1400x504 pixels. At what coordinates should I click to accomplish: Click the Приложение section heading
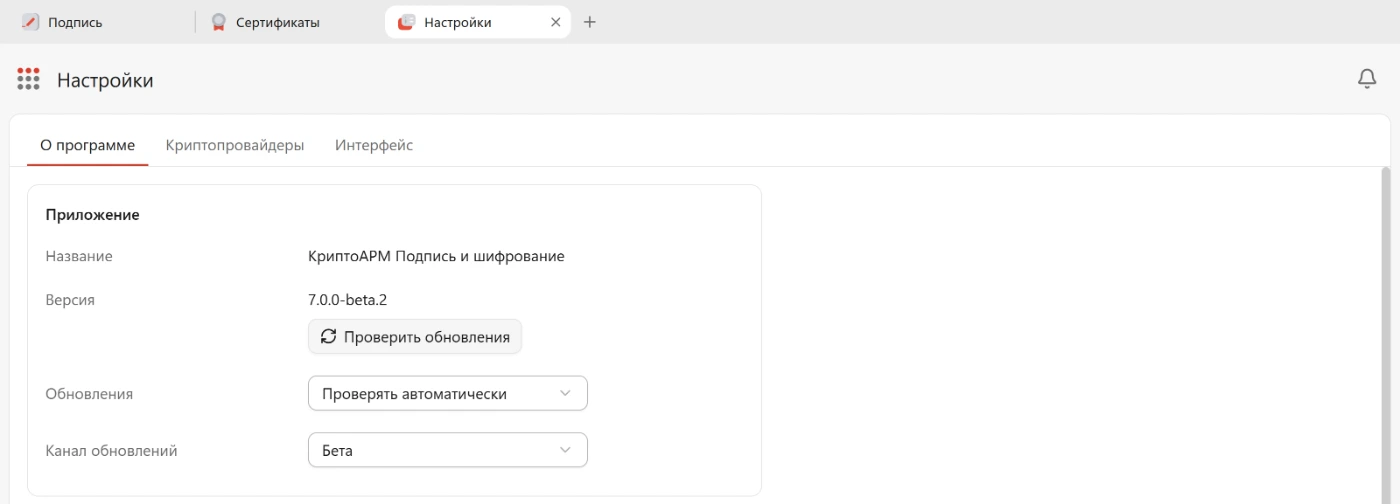[x=92, y=214]
